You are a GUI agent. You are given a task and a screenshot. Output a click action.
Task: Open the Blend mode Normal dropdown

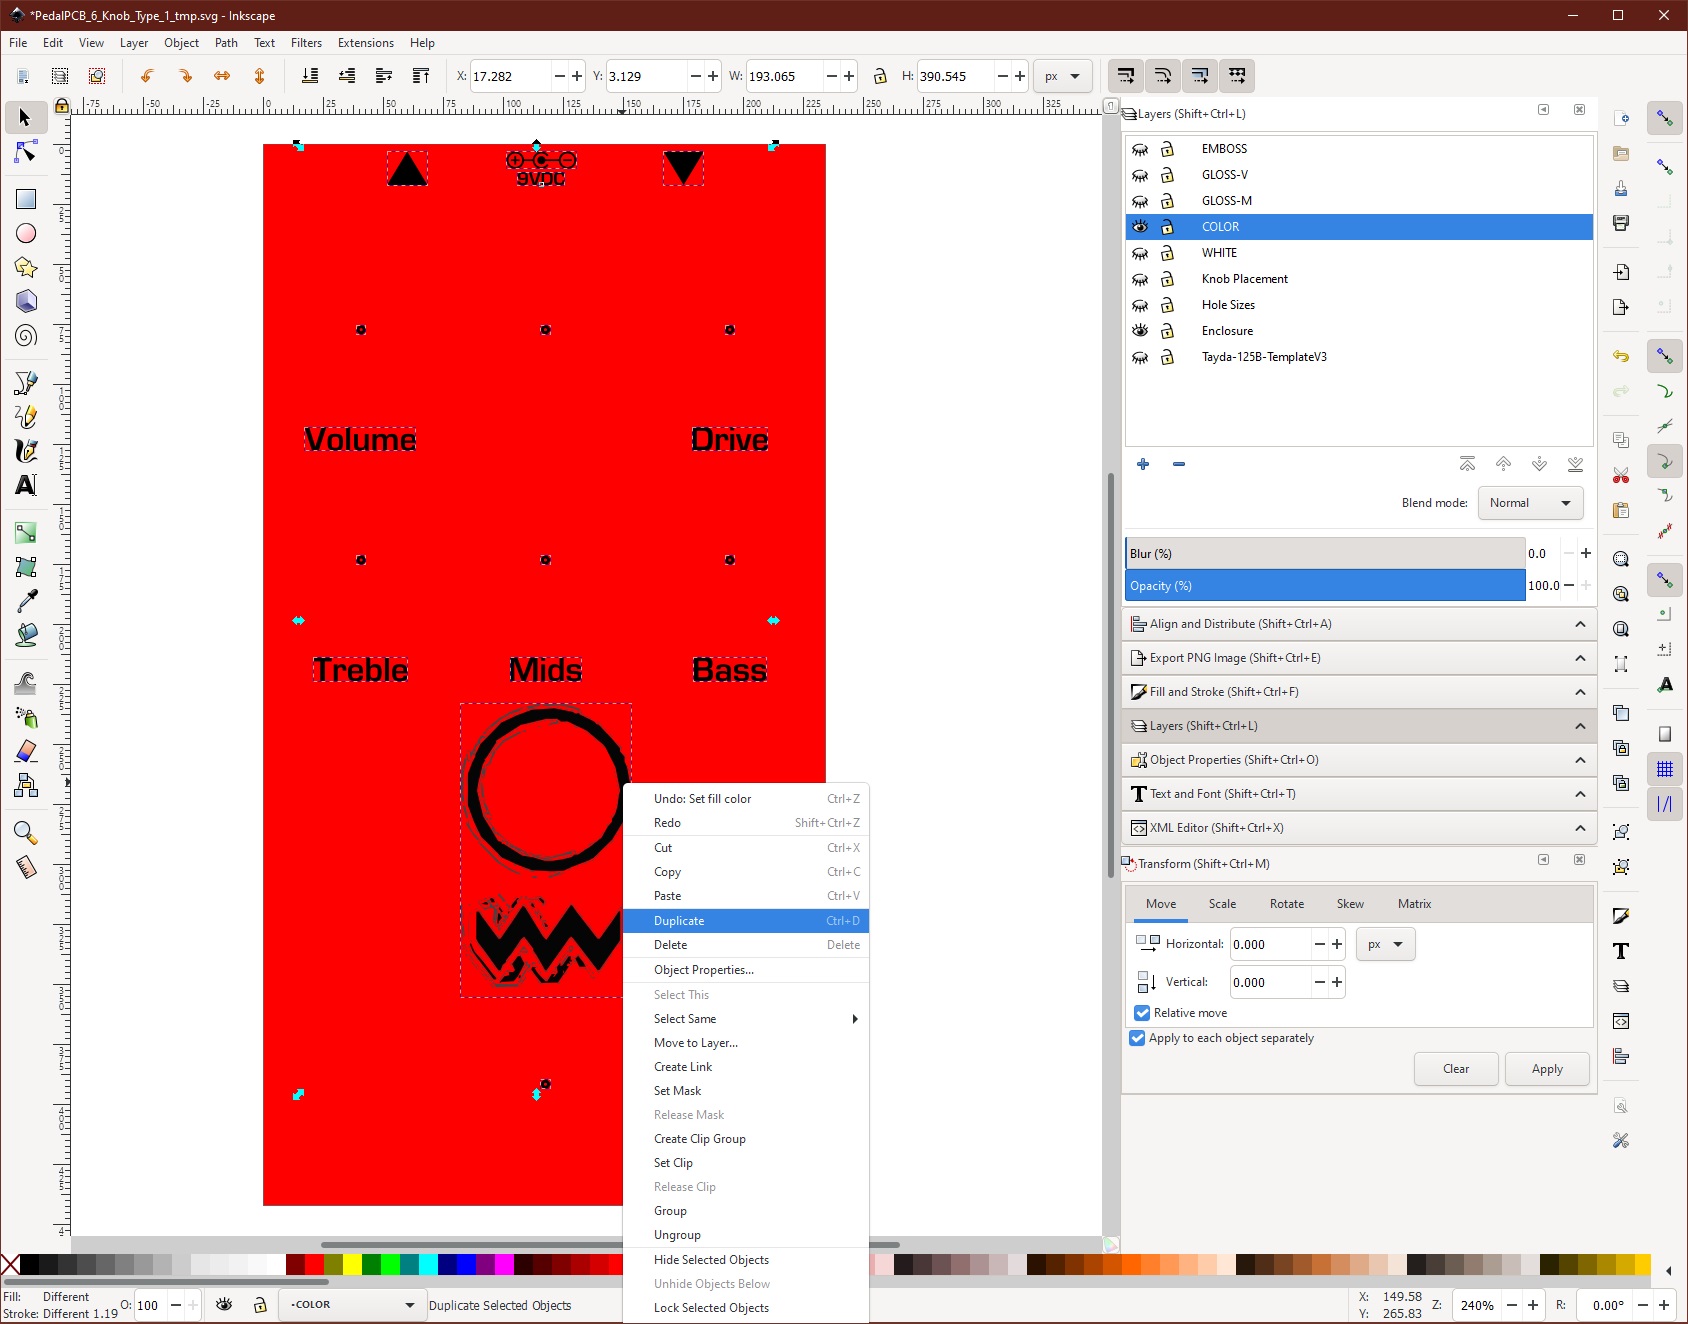point(1530,503)
